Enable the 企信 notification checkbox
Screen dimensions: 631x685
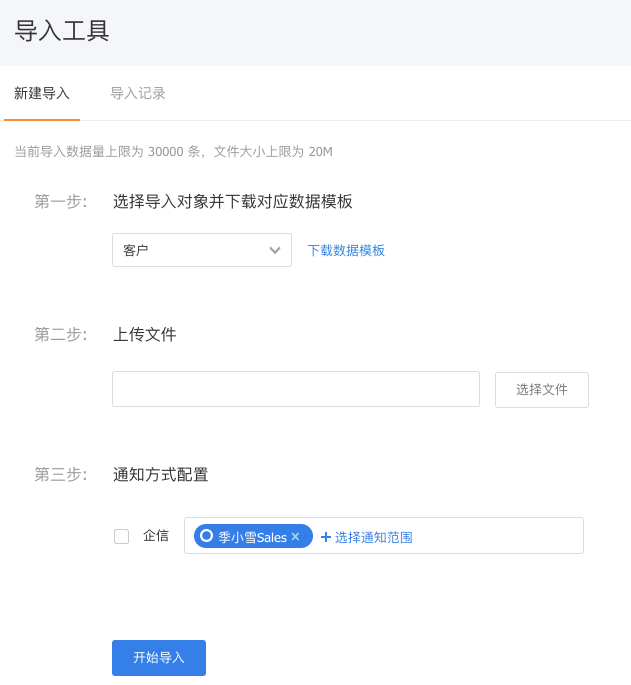(122, 536)
